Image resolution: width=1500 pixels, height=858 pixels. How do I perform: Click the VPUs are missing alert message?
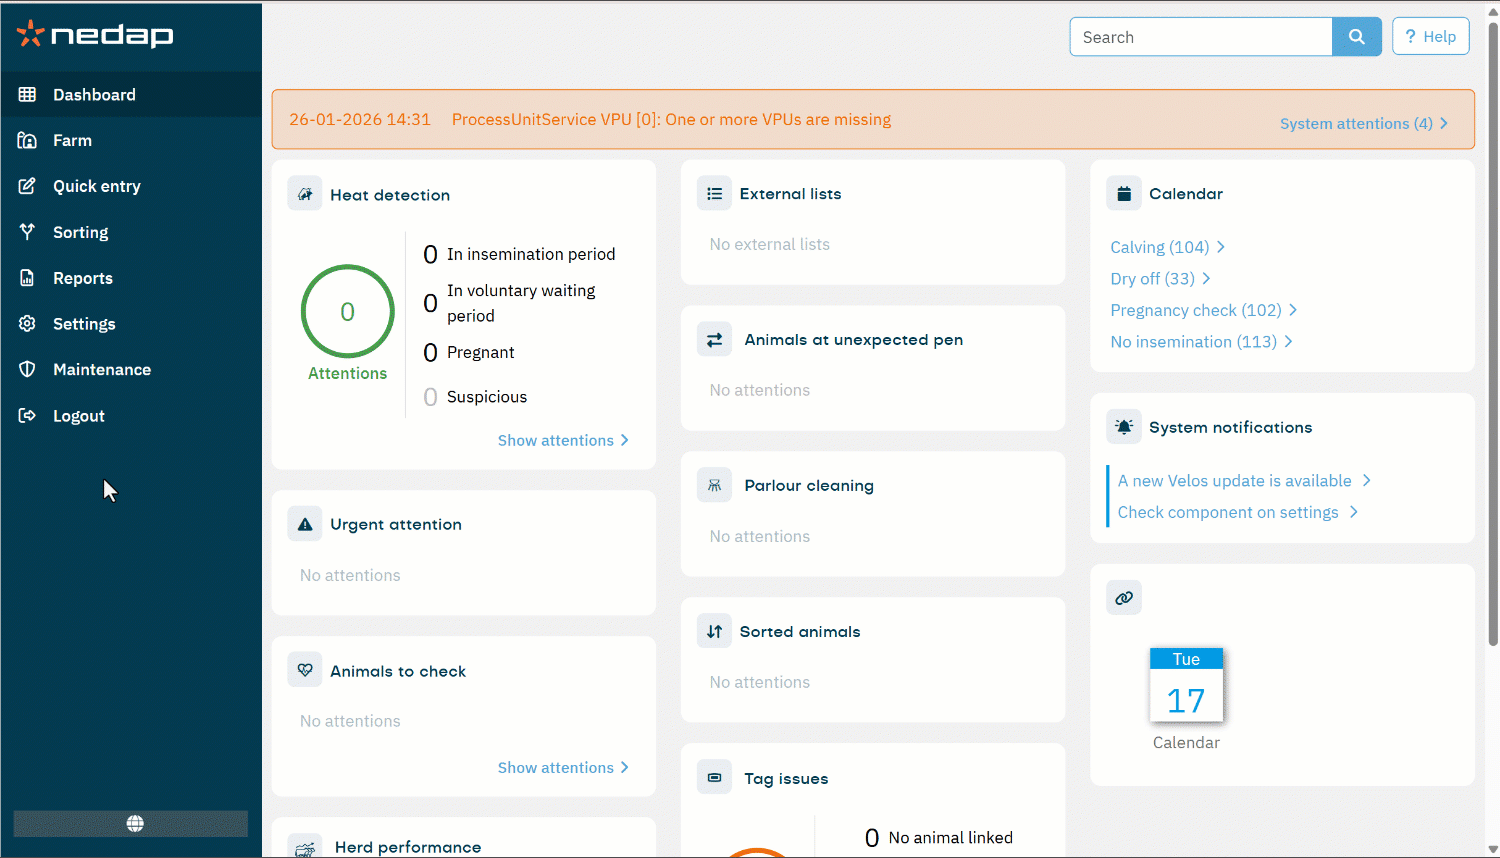[671, 119]
